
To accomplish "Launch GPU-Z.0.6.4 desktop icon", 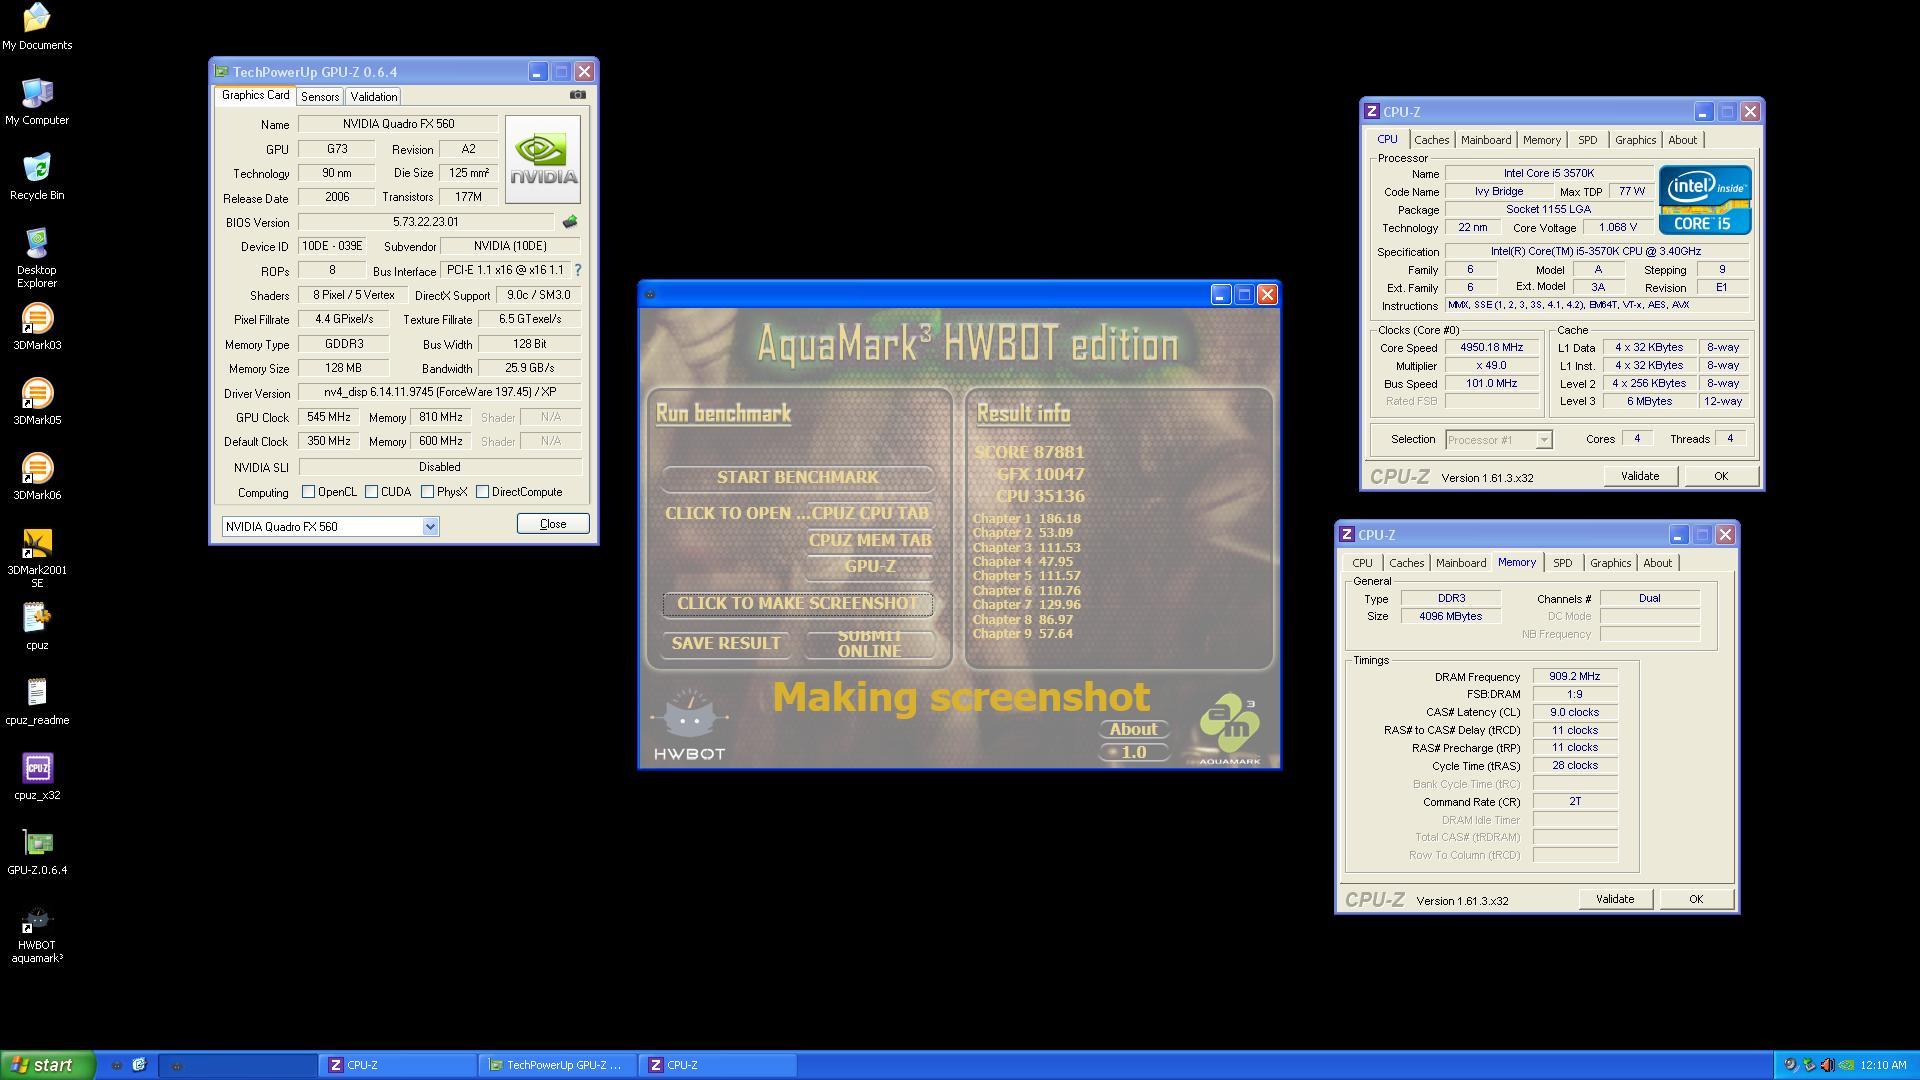I will click(37, 851).
